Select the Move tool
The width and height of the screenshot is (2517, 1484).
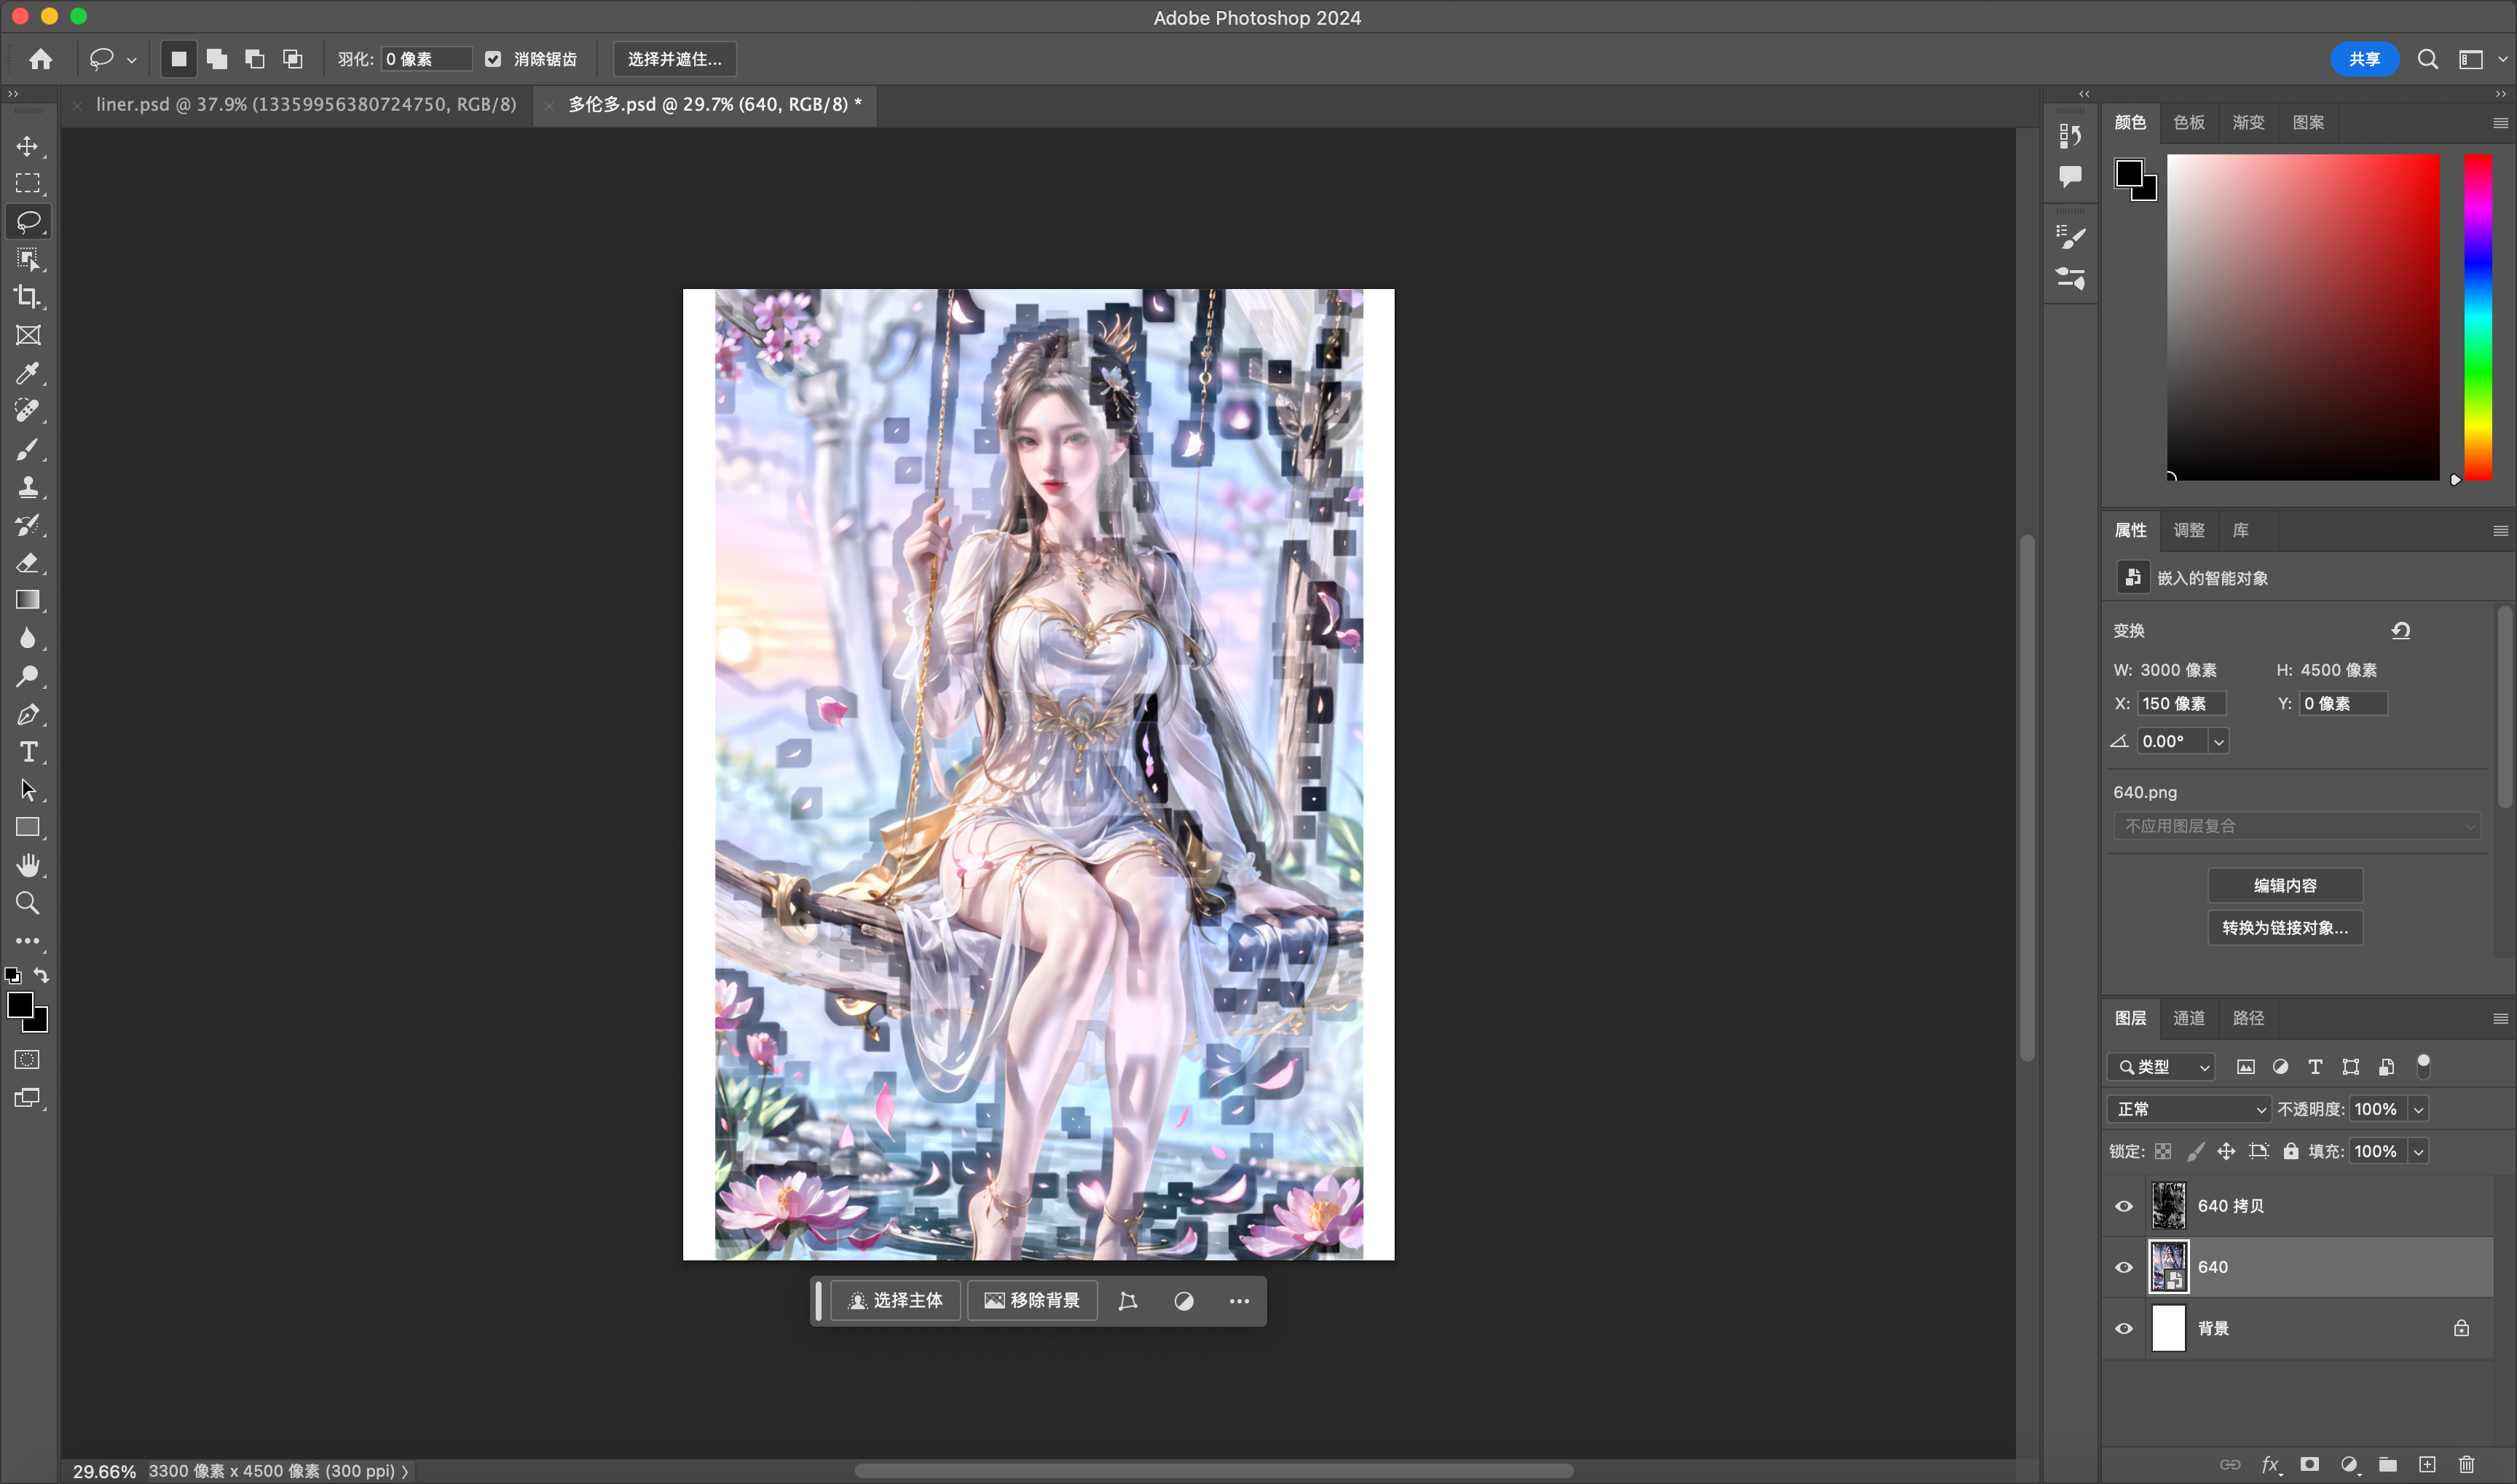click(28, 146)
